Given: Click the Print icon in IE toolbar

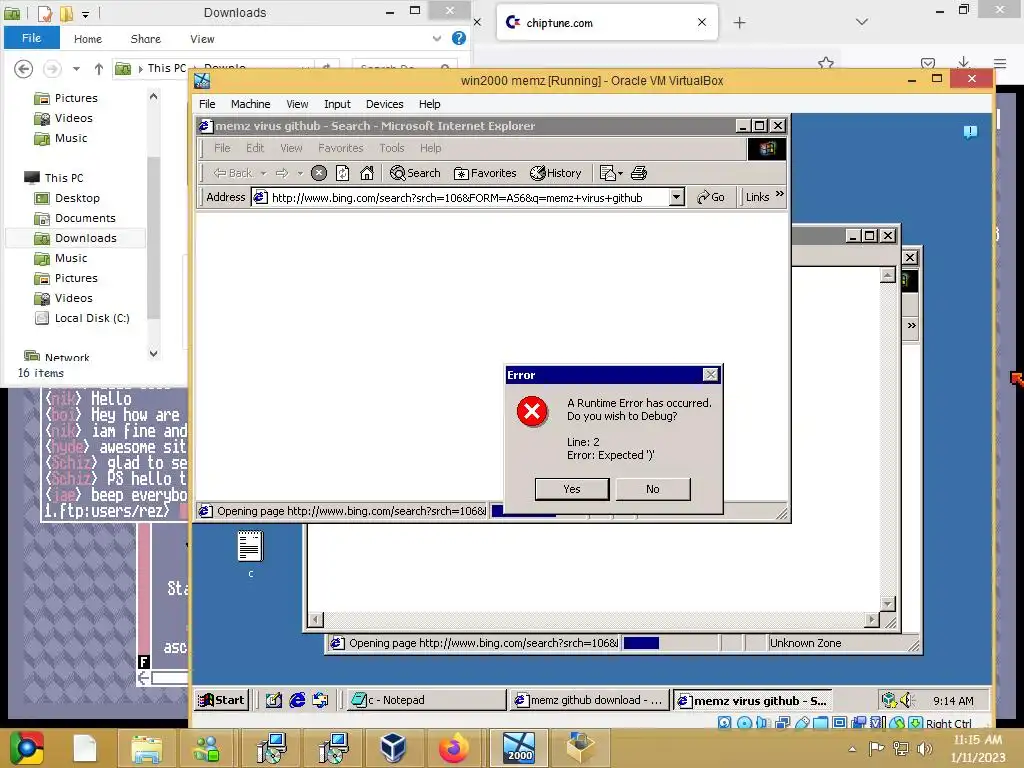Looking at the screenshot, I should click(x=639, y=173).
